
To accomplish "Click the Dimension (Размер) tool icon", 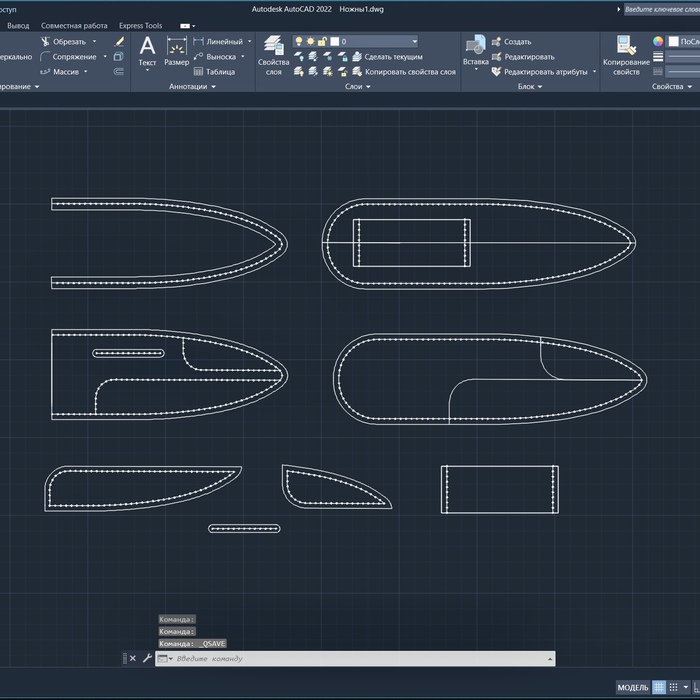I will click(x=176, y=51).
